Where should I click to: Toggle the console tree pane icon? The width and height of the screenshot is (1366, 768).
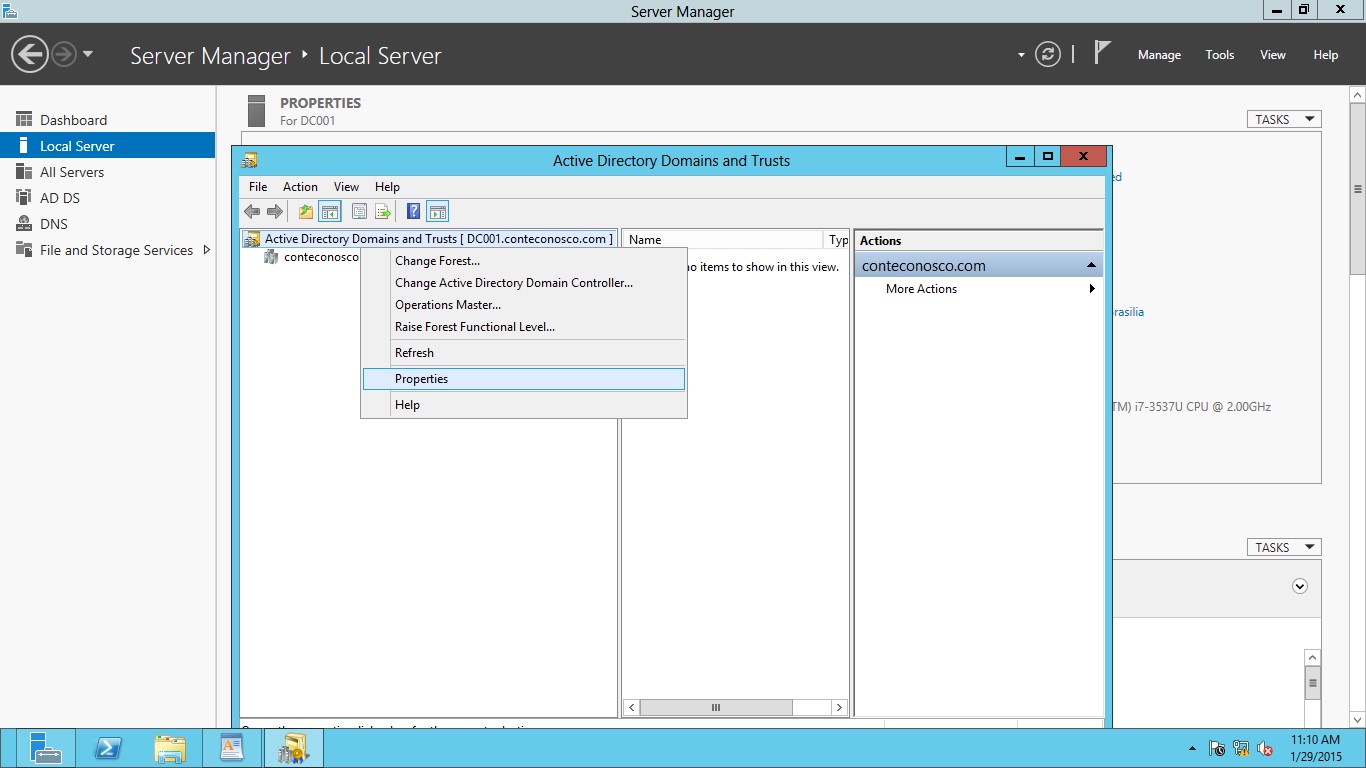click(x=331, y=211)
